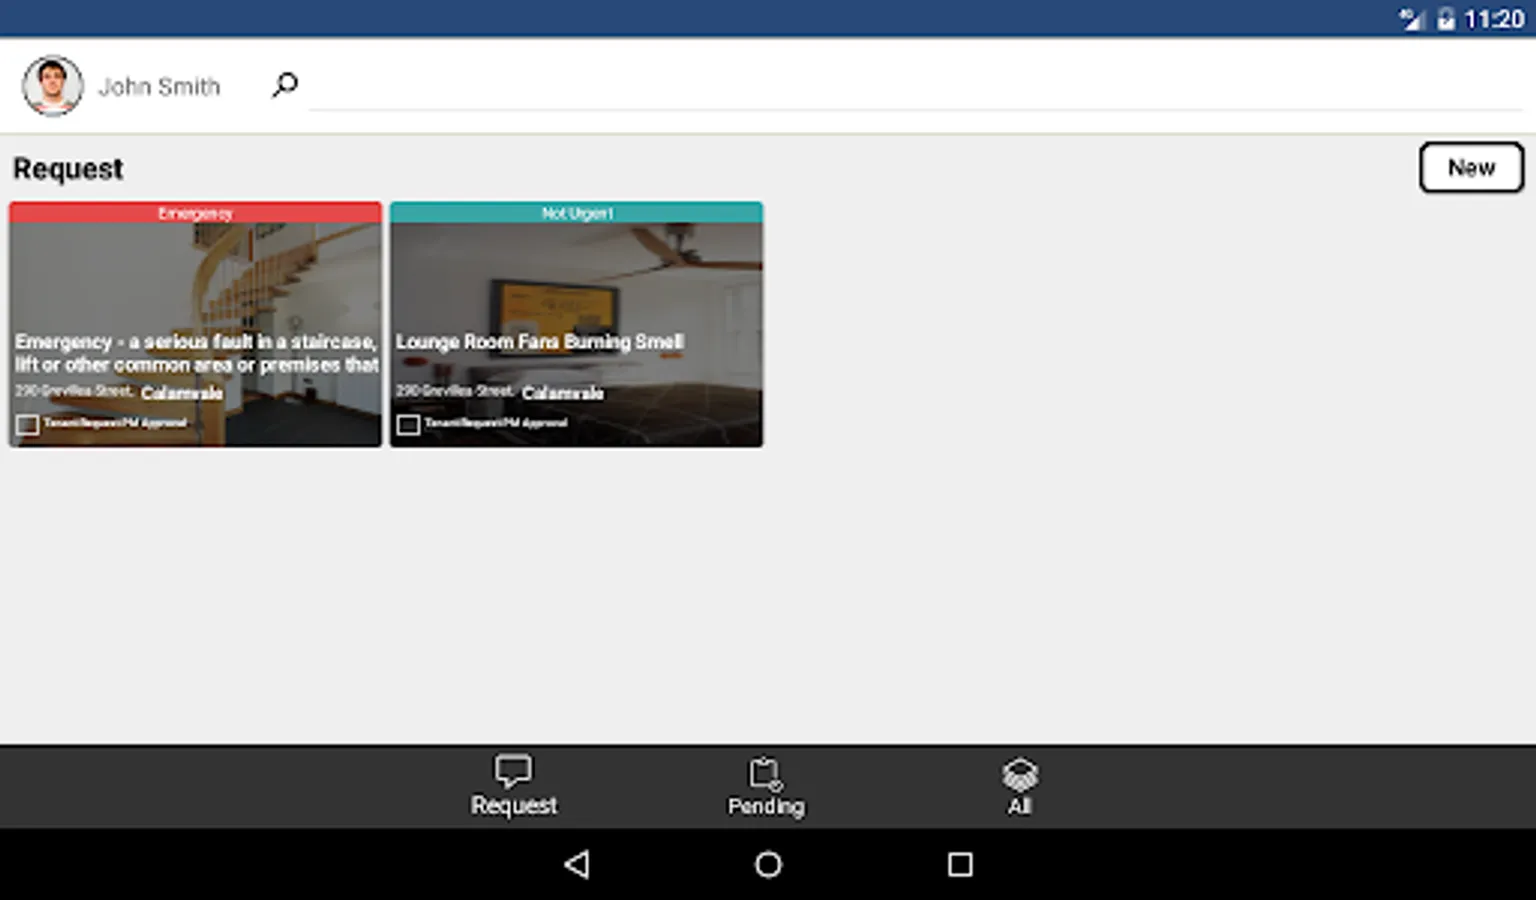This screenshot has height=900, width=1536.
Task: Tap the Android back button
Action: pyautogui.click(x=577, y=864)
